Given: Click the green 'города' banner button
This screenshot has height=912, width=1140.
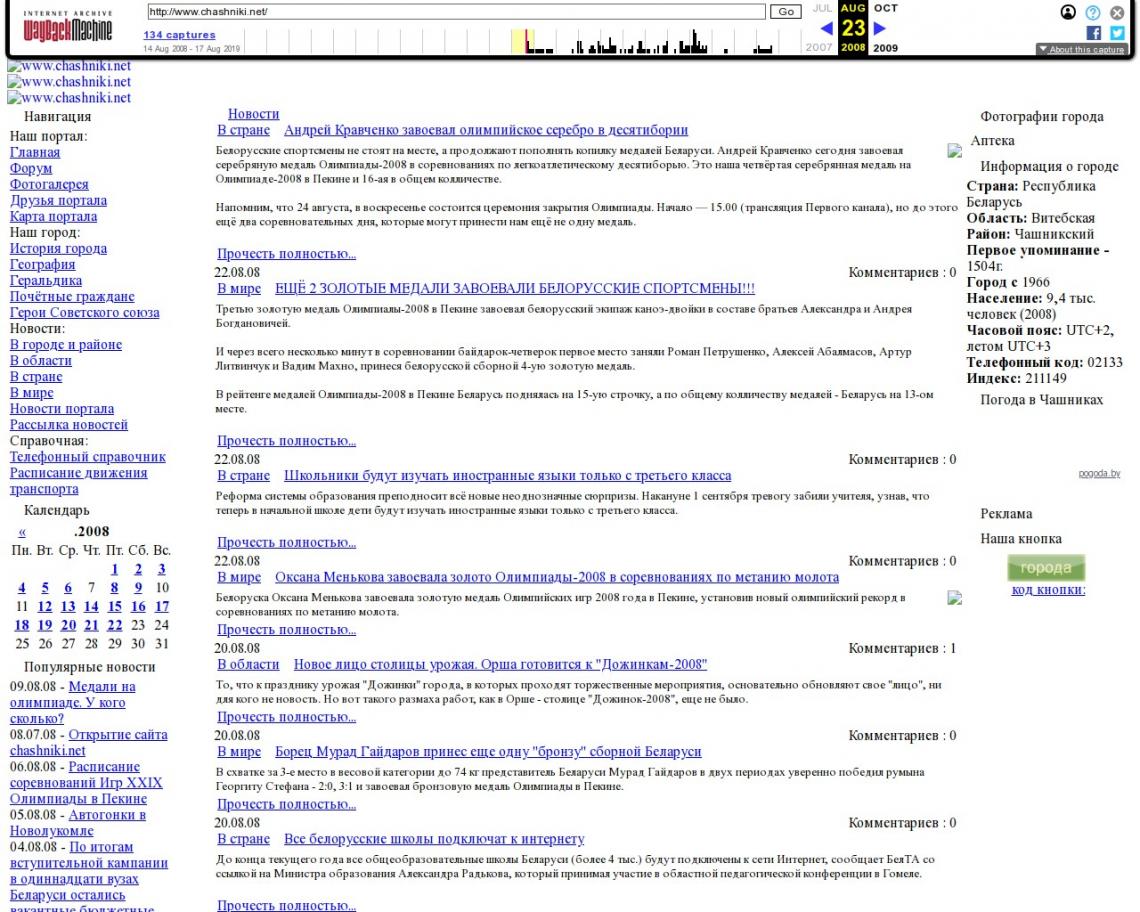Looking at the screenshot, I should click(1046, 567).
